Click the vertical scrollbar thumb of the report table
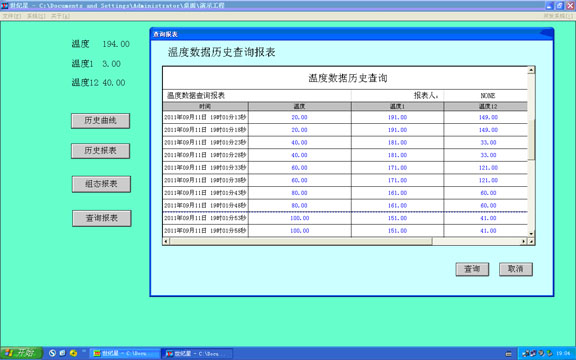This screenshot has width=576, height=360. 531,140
